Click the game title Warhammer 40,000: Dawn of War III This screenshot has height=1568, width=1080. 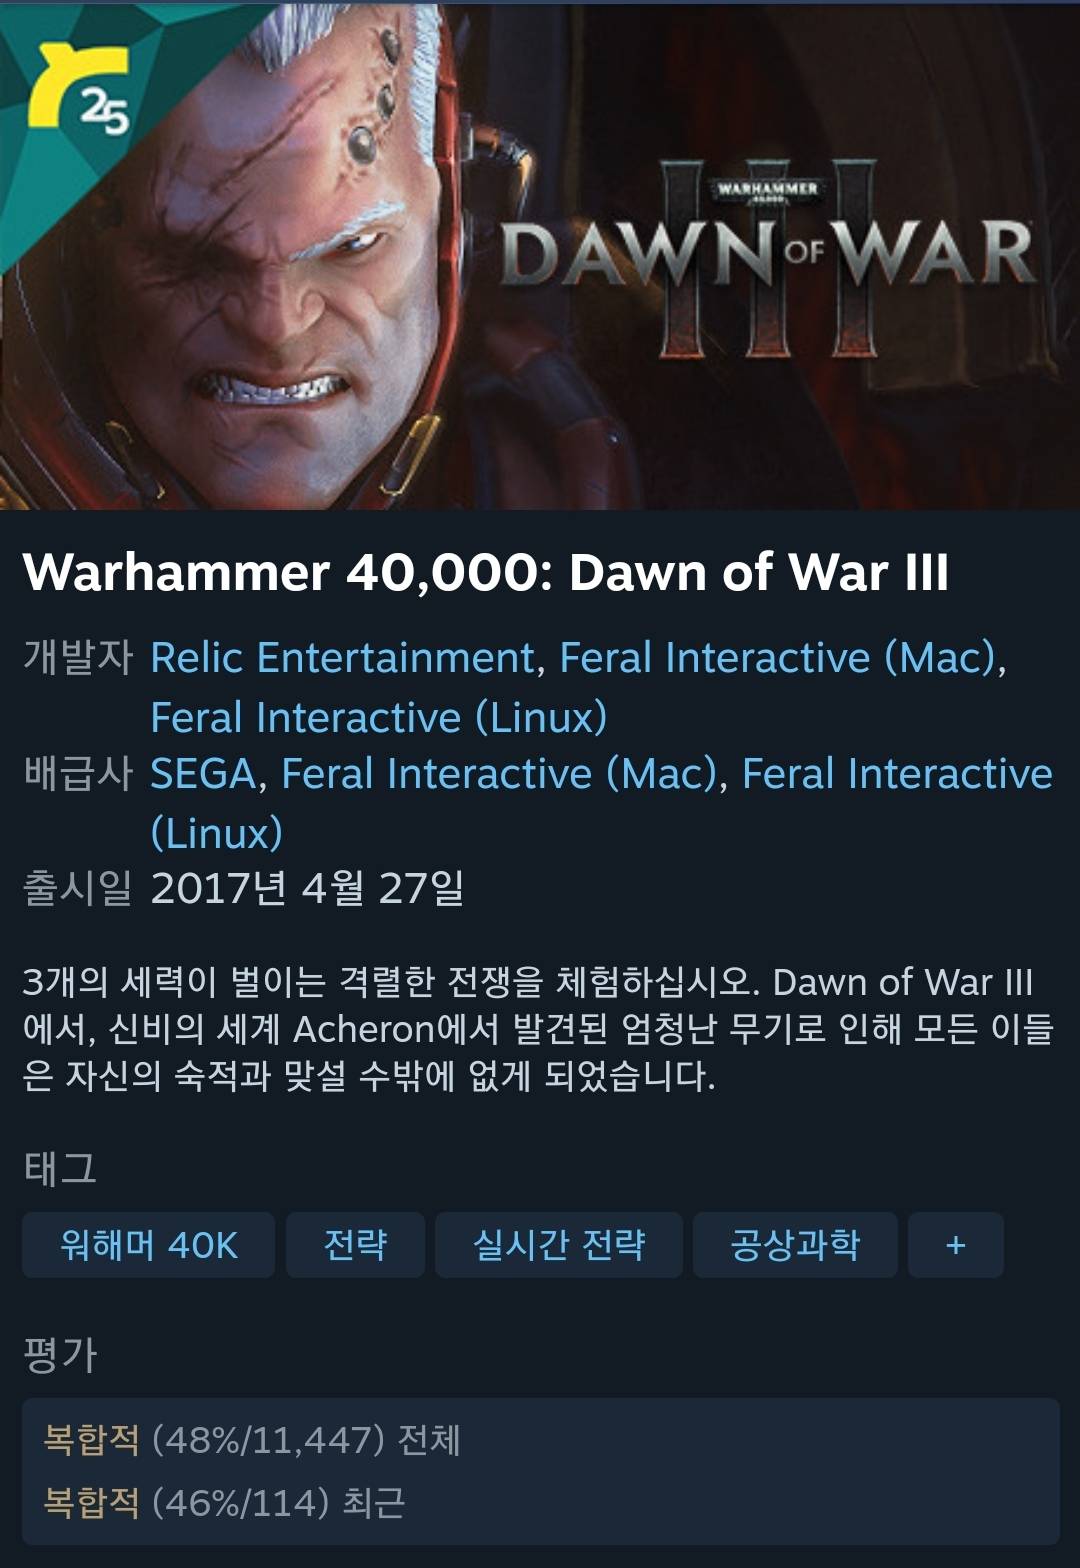click(486, 572)
